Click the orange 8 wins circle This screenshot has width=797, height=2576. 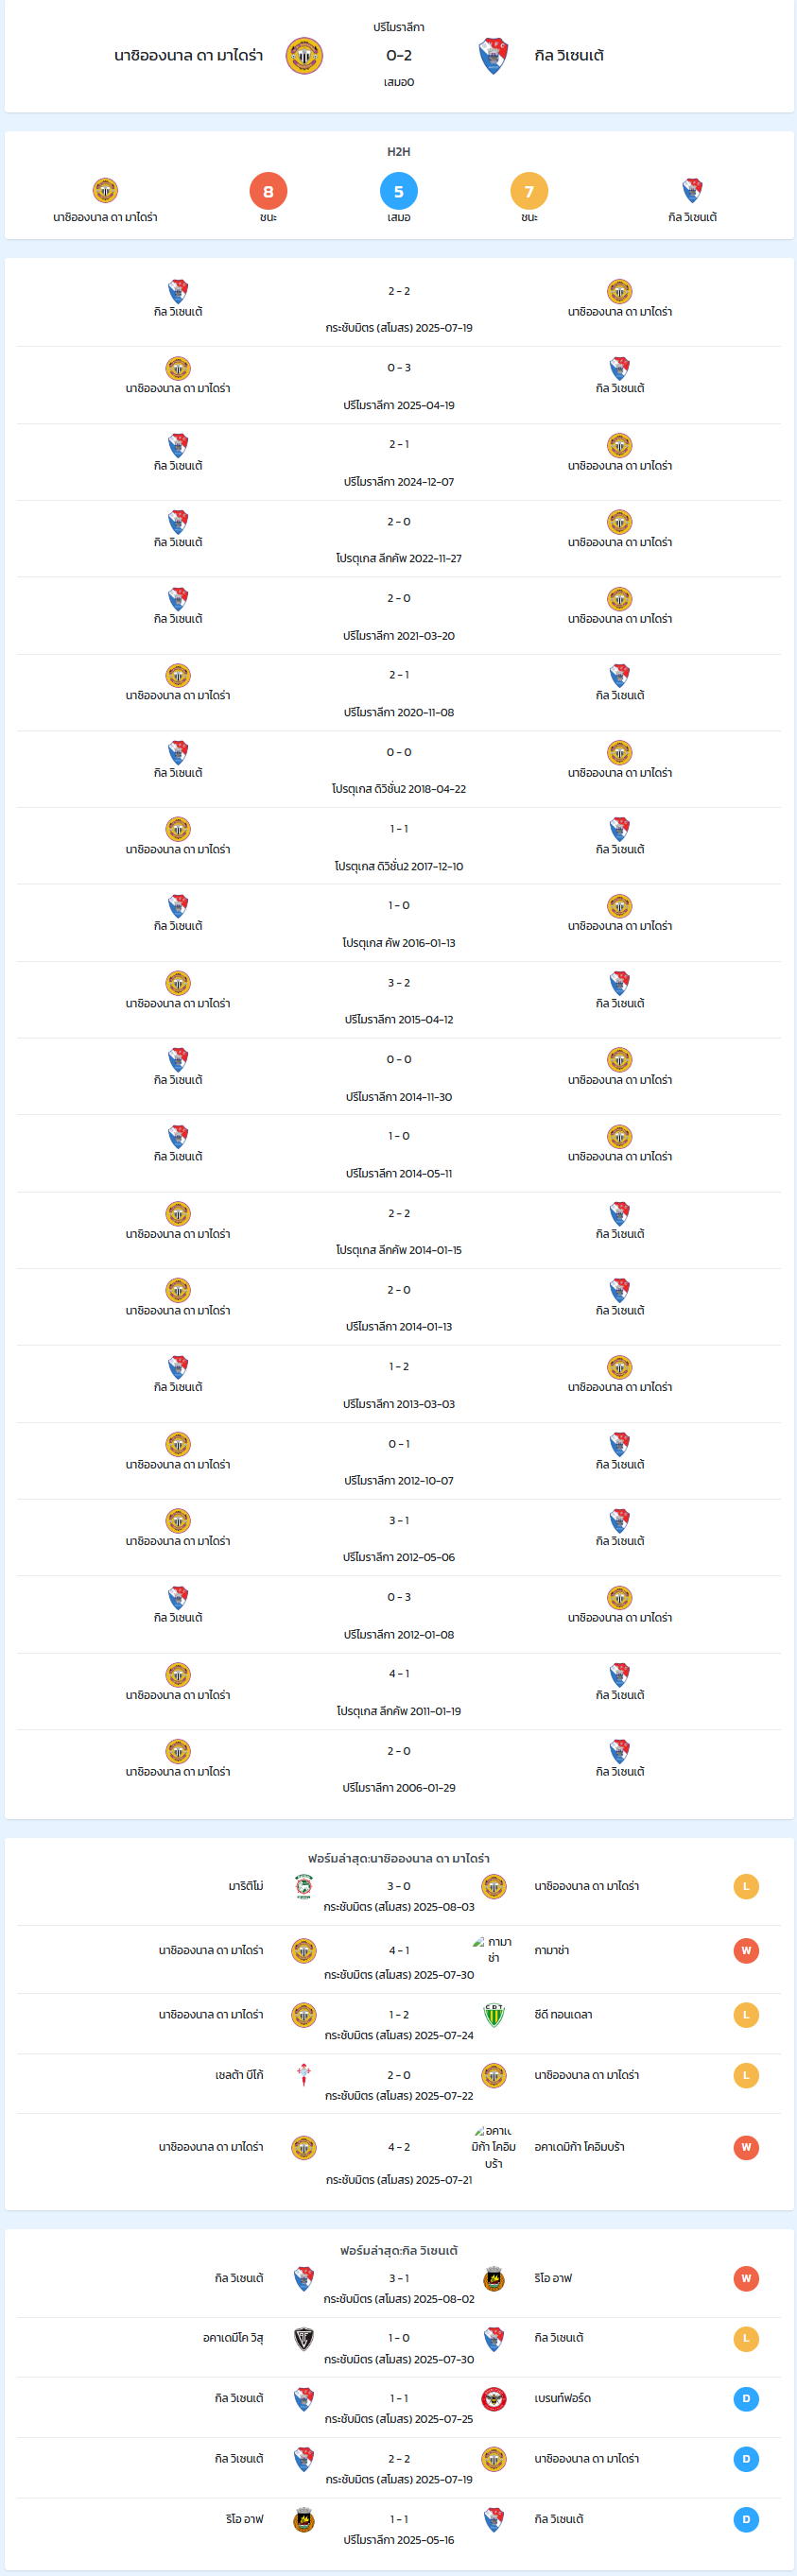coord(268,191)
